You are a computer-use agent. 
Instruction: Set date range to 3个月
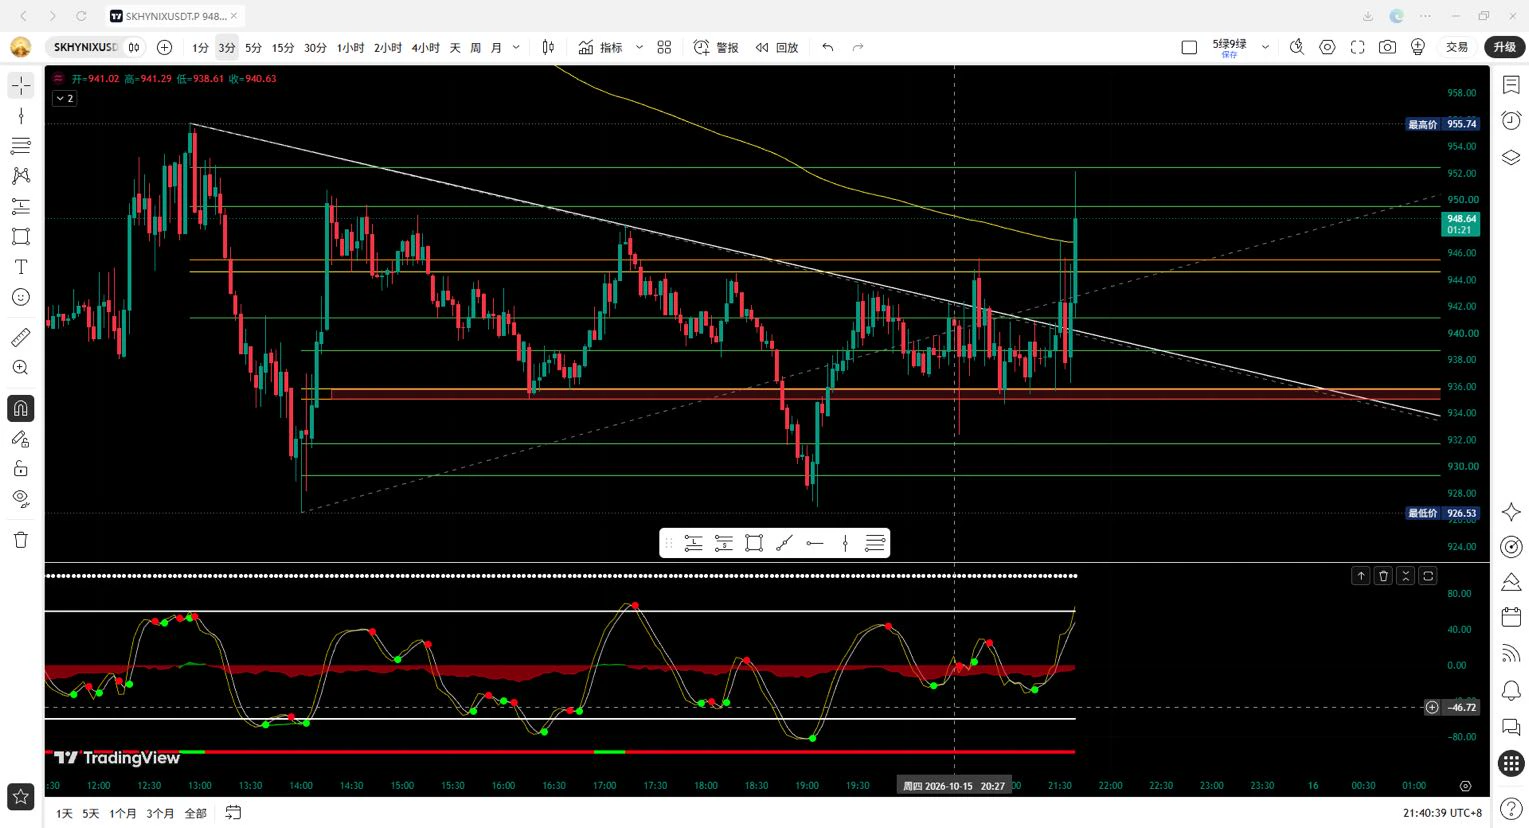[160, 813]
